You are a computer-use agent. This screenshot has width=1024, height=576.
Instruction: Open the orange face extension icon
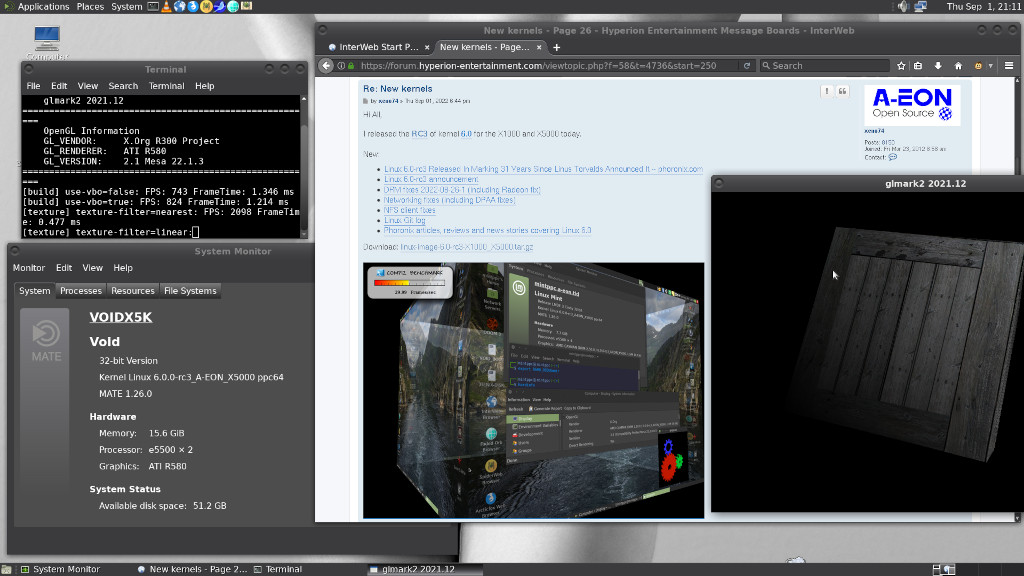point(978,65)
